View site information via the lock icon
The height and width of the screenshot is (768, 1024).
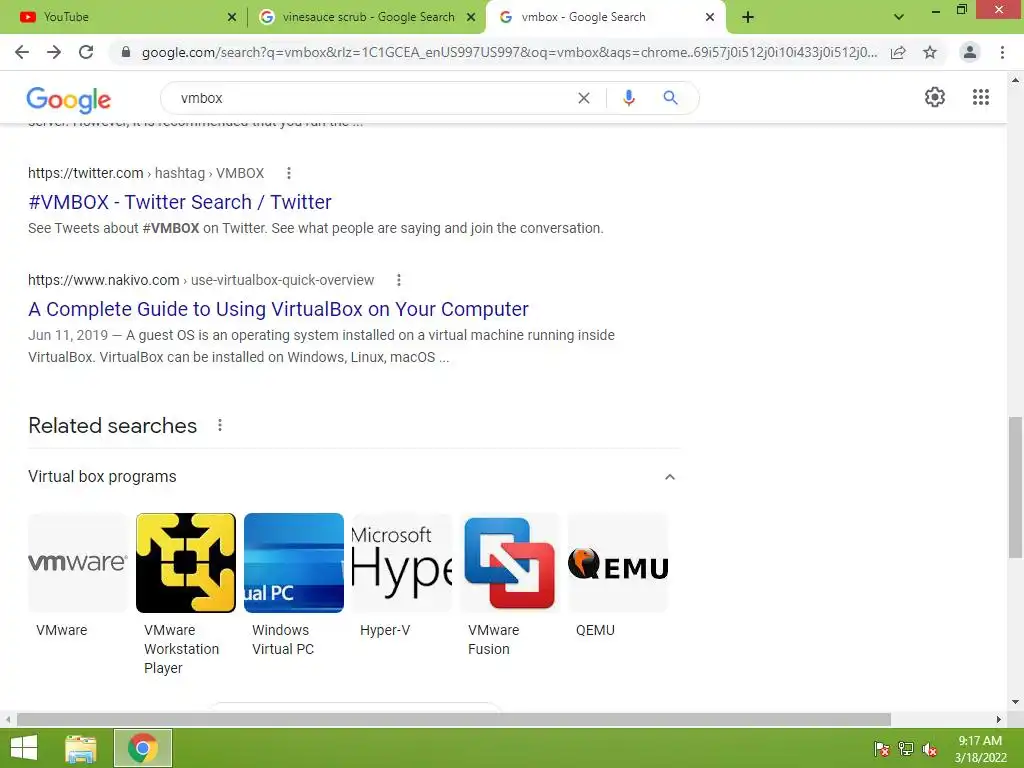click(x=126, y=52)
